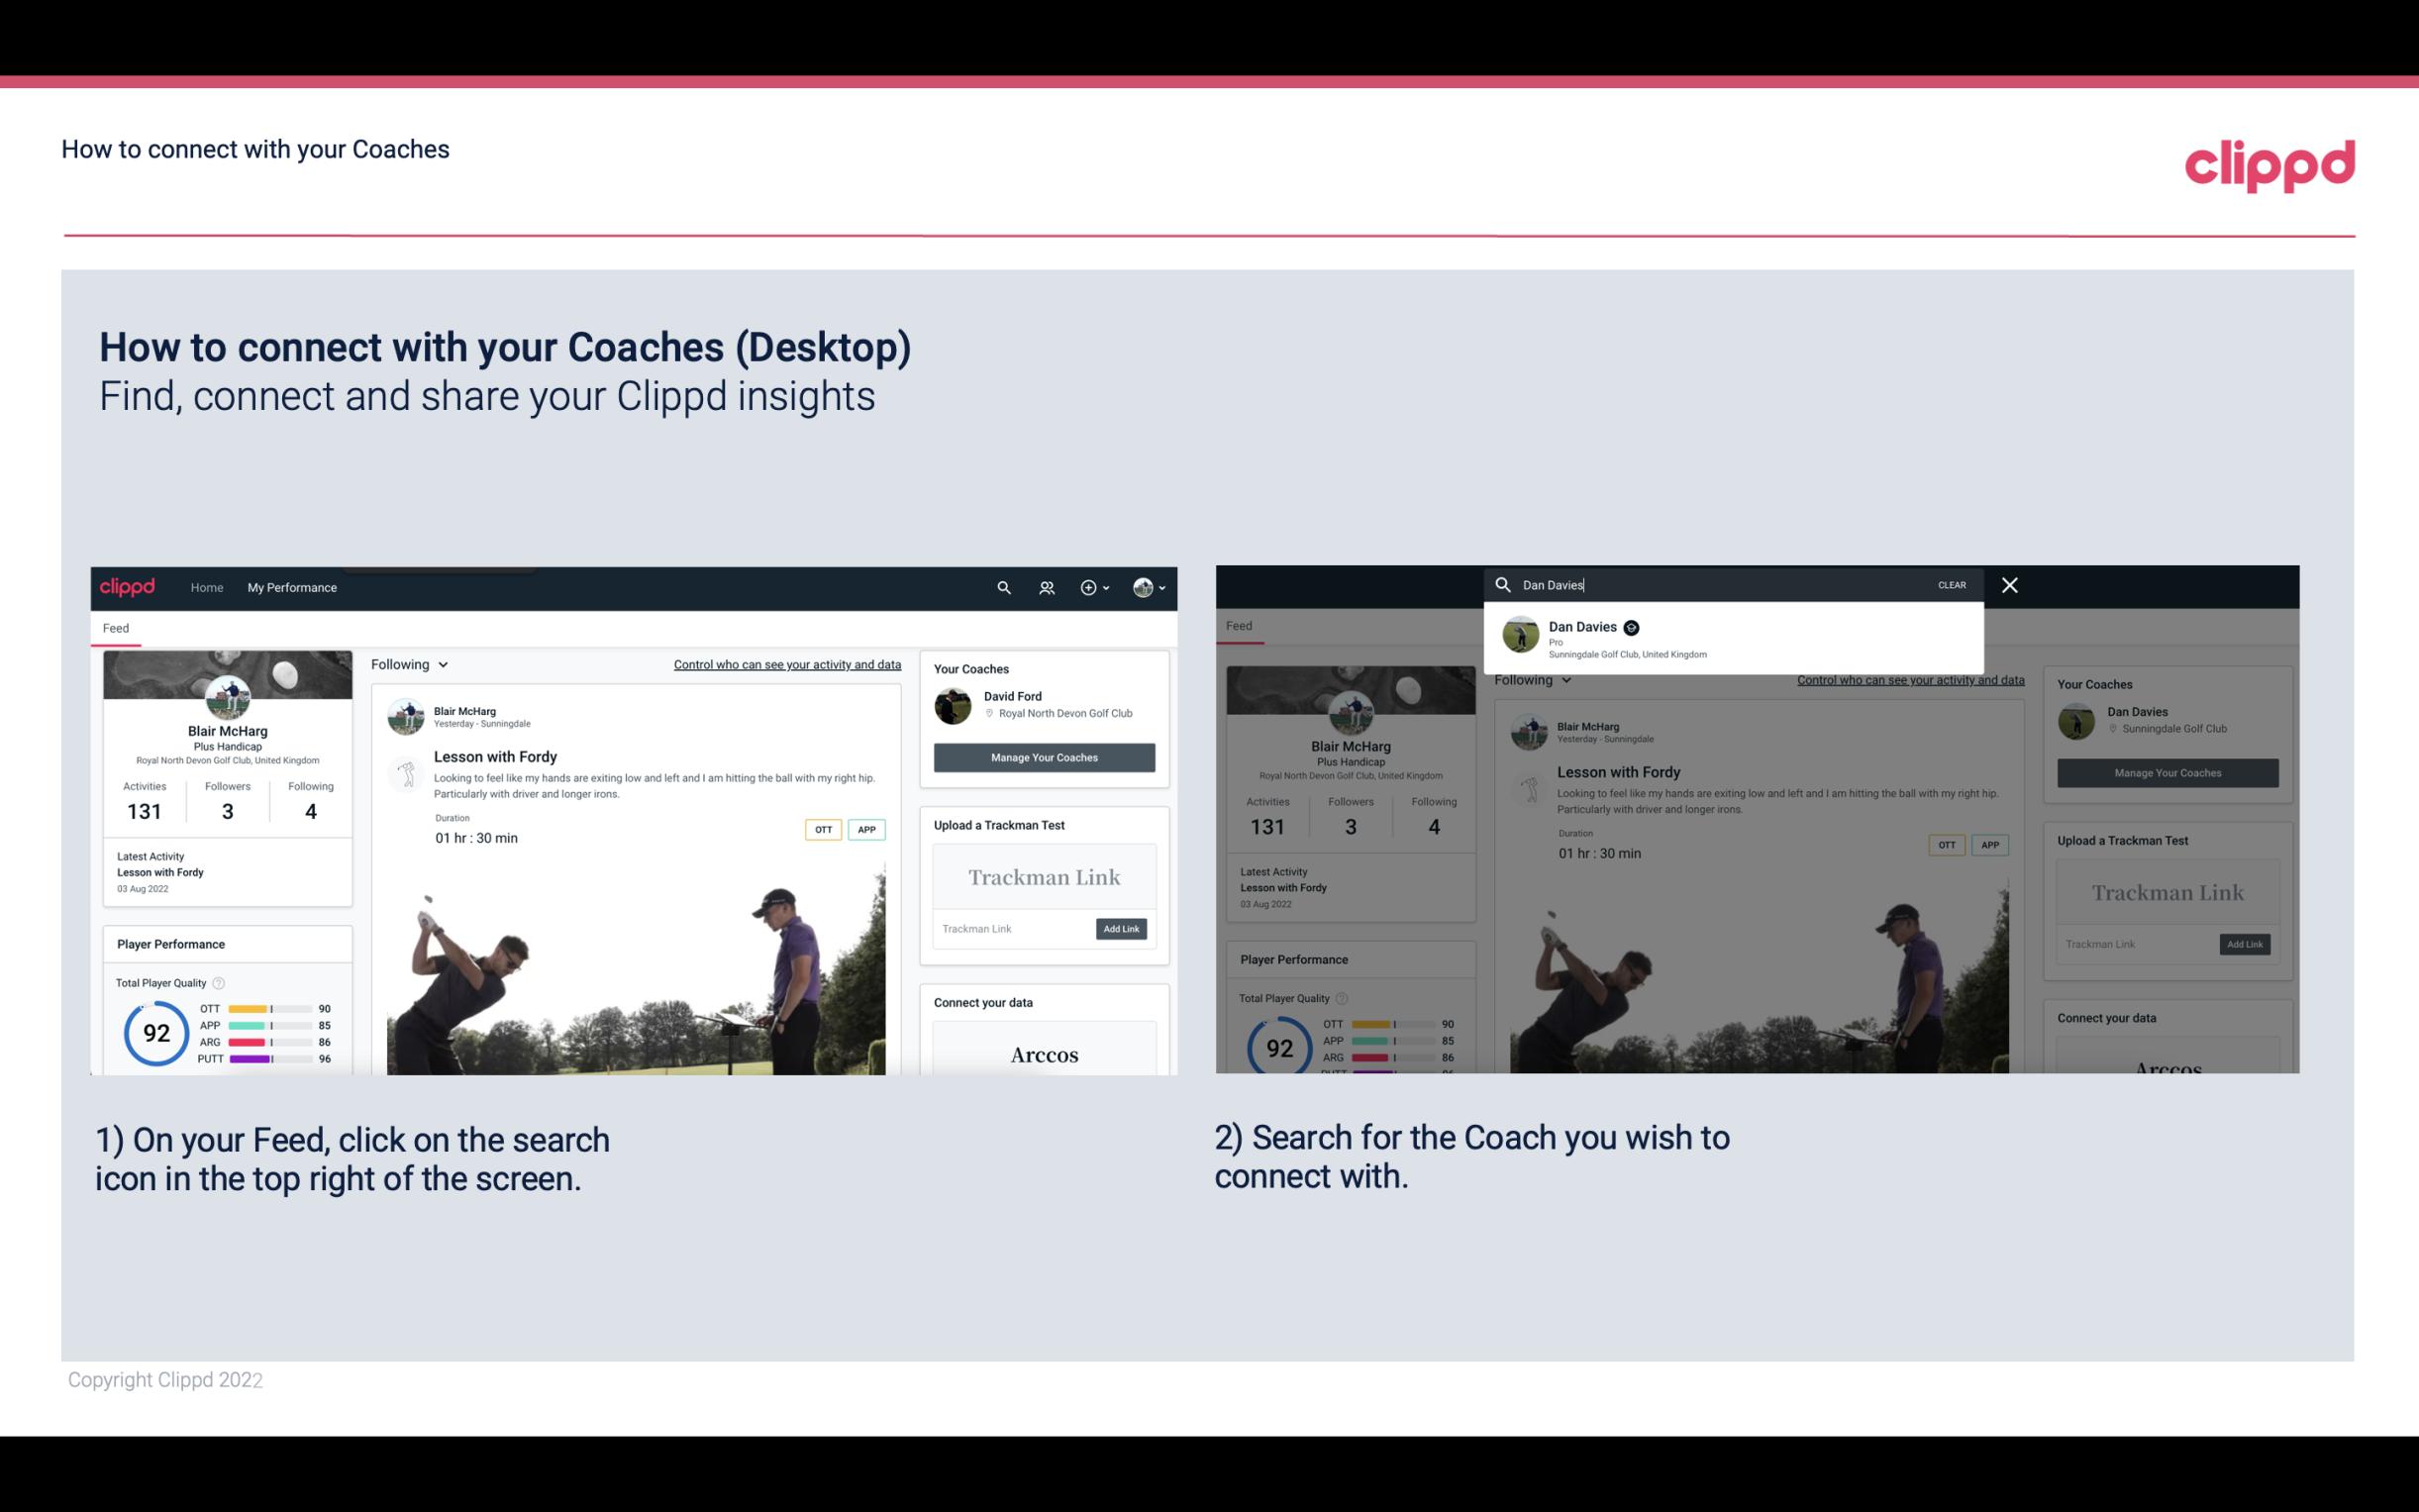Viewport: 2419px width, 1512px height.
Task: Click the settings/gear icon in navbar
Action: coord(1088,587)
